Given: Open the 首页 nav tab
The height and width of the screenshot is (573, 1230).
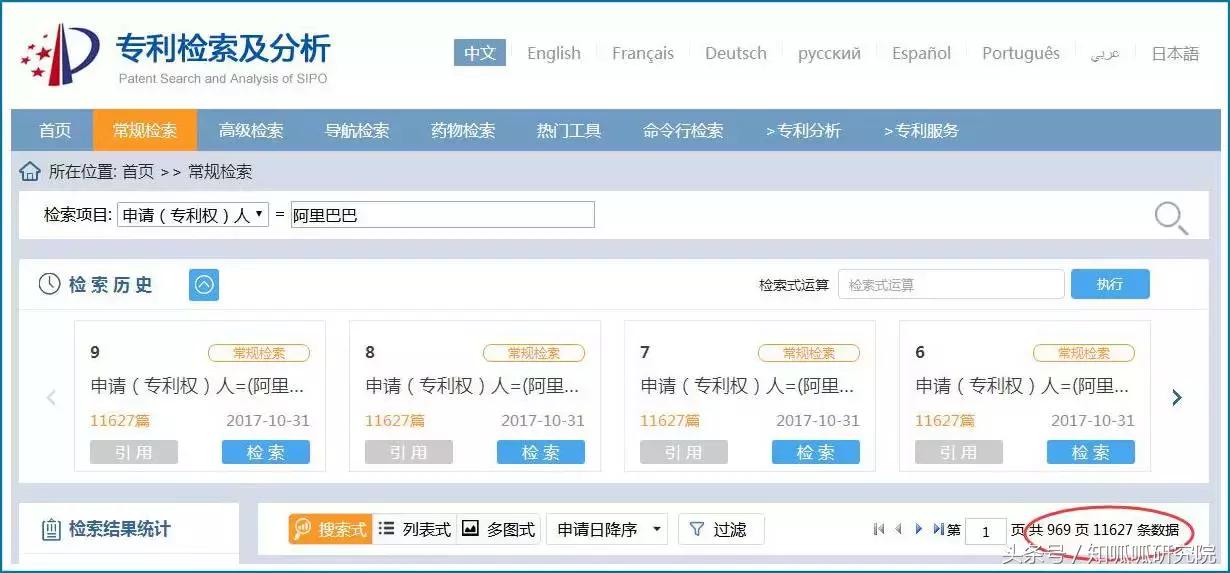Looking at the screenshot, I should click(55, 130).
